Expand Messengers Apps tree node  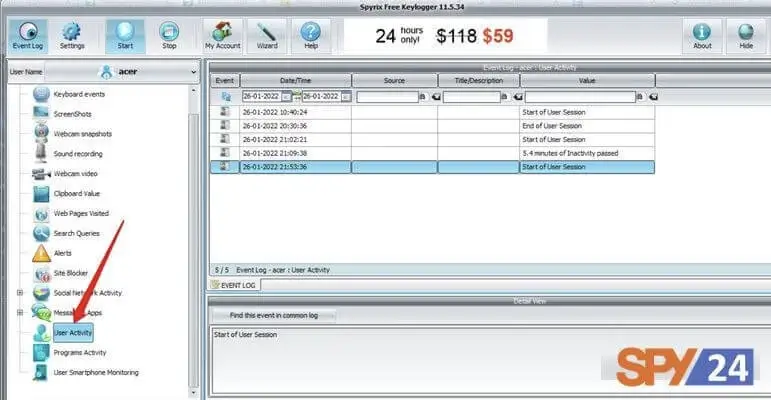[20, 312]
